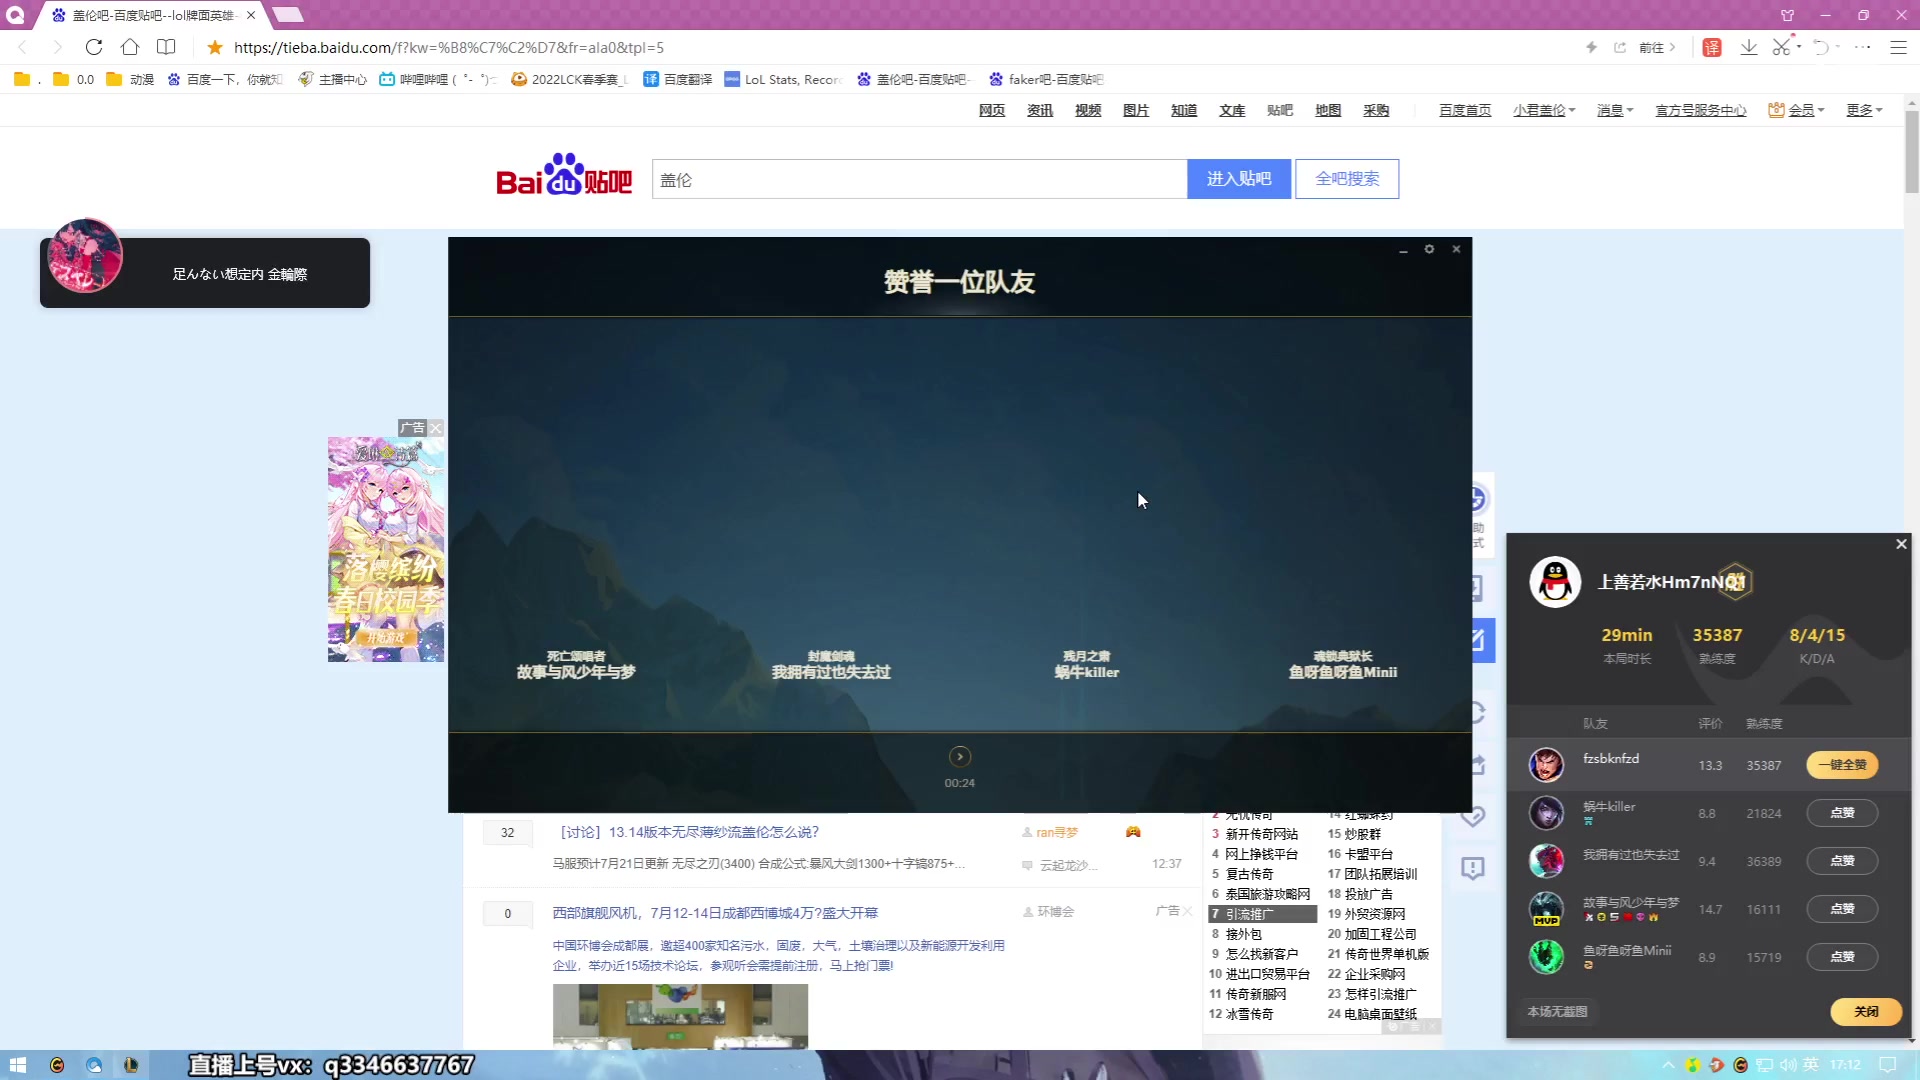Expand the 消息 dropdown
This screenshot has width=1920, height=1080.
[x=1612, y=110]
